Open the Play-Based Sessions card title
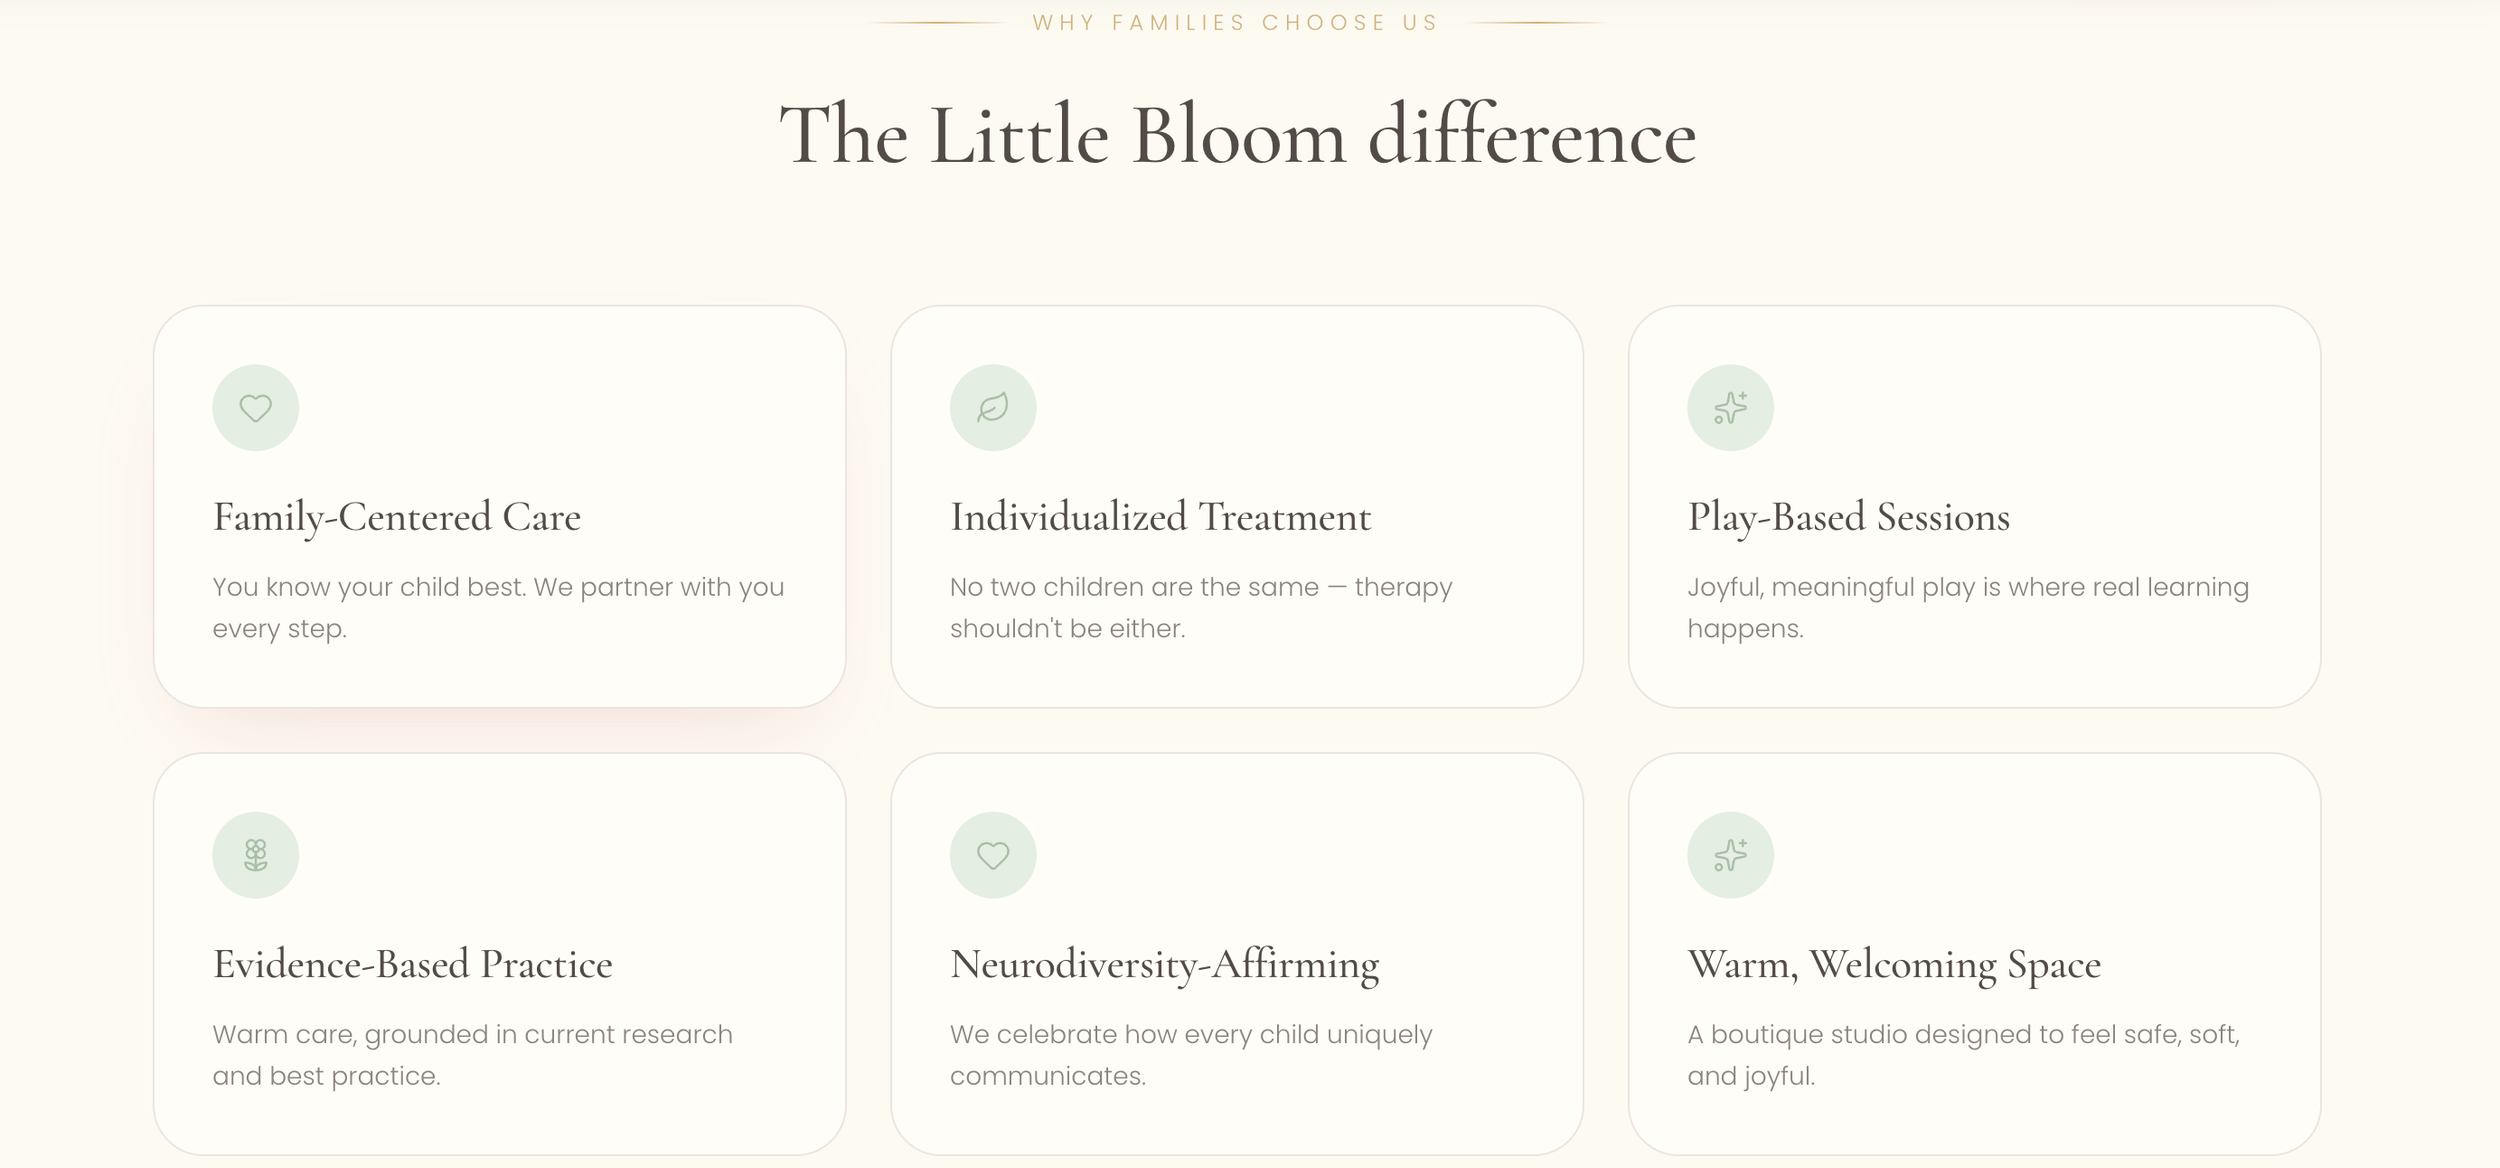The width and height of the screenshot is (2500, 1168). [x=1849, y=518]
